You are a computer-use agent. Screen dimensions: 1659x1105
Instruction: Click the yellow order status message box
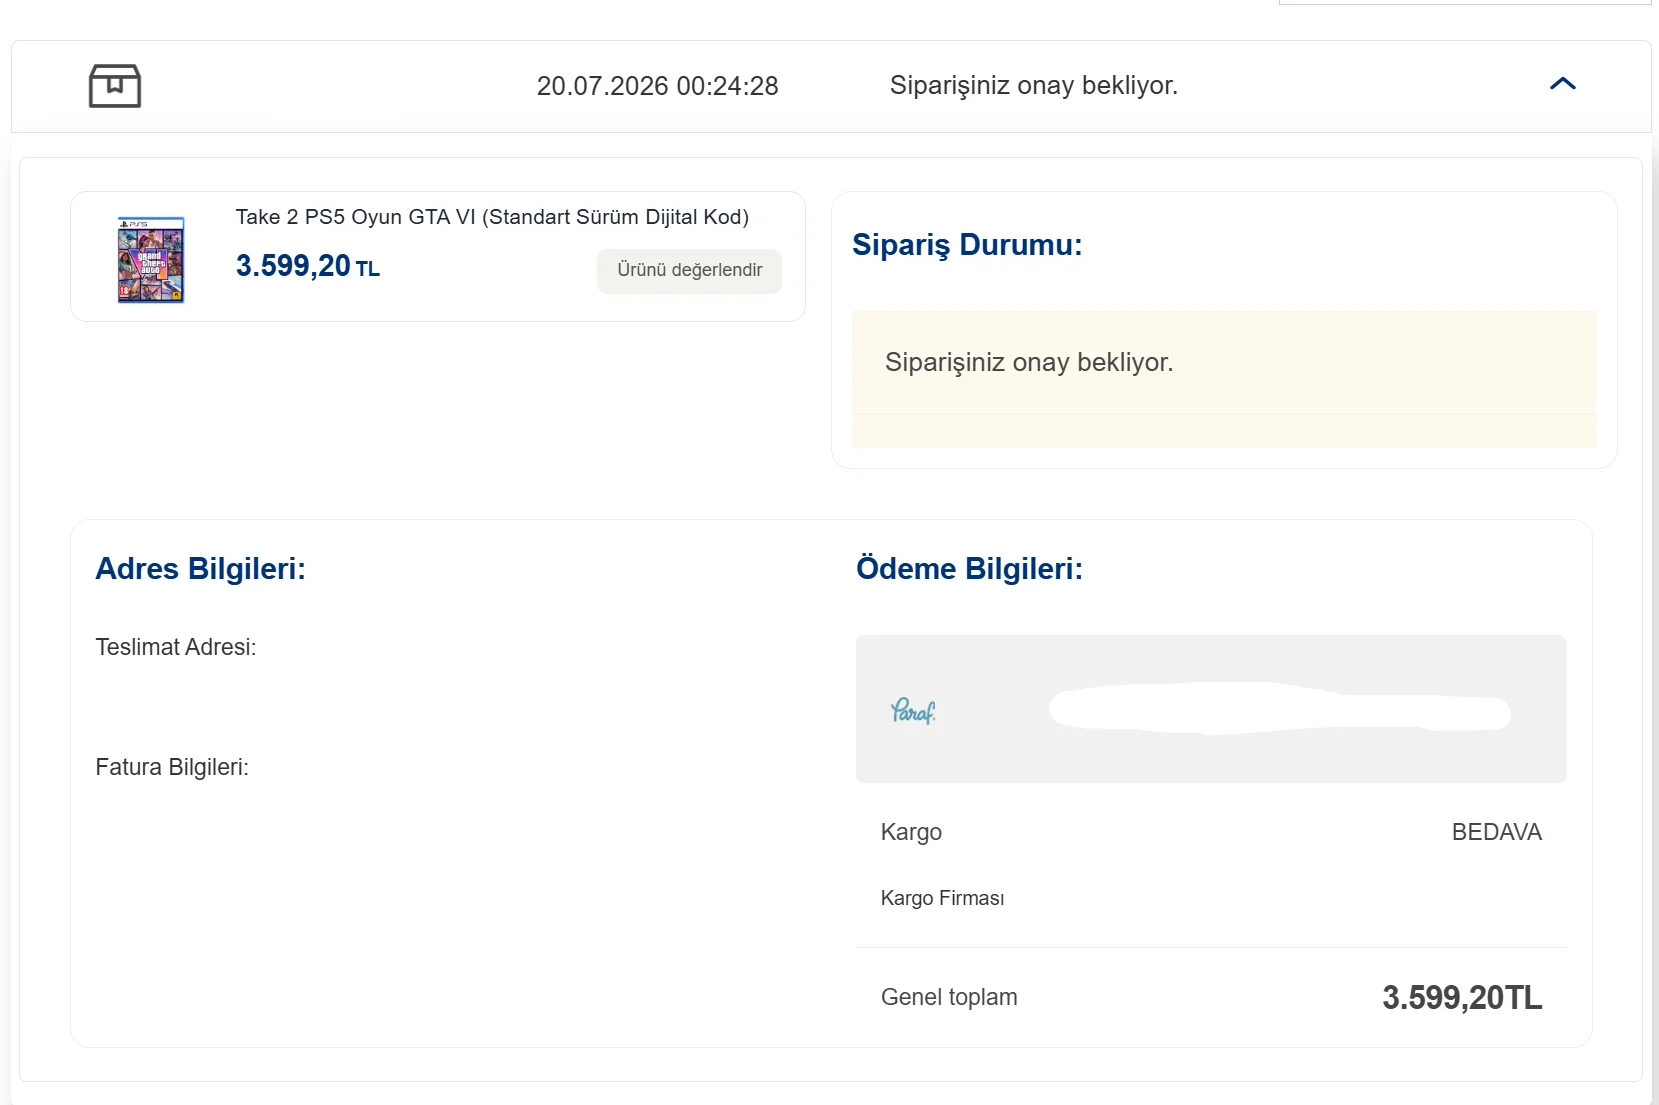tap(1224, 379)
